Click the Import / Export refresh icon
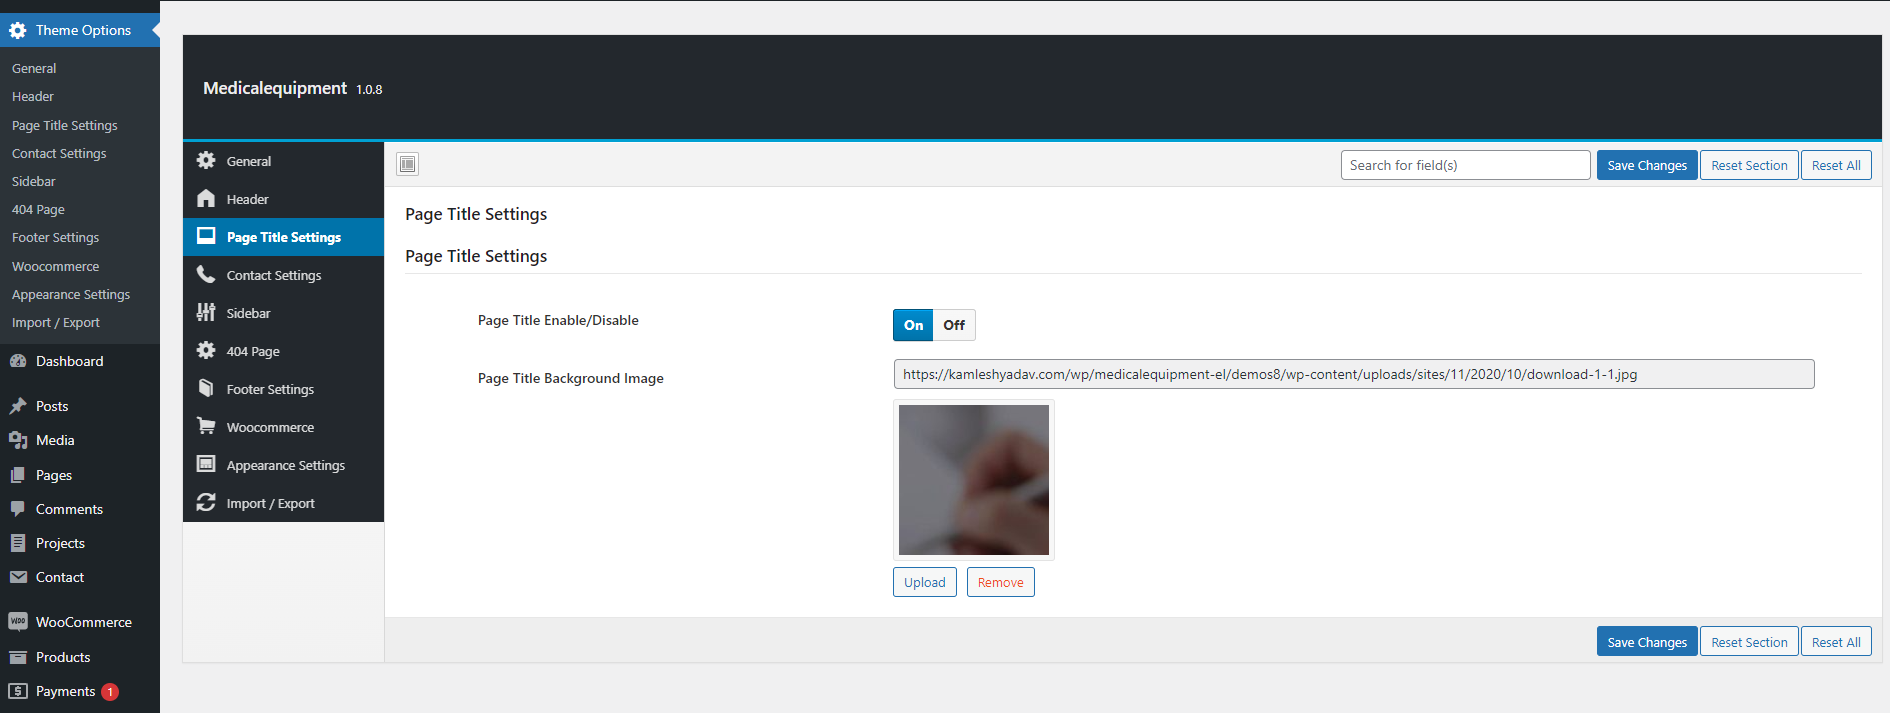This screenshot has height=713, width=1890. tap(206, 503)
